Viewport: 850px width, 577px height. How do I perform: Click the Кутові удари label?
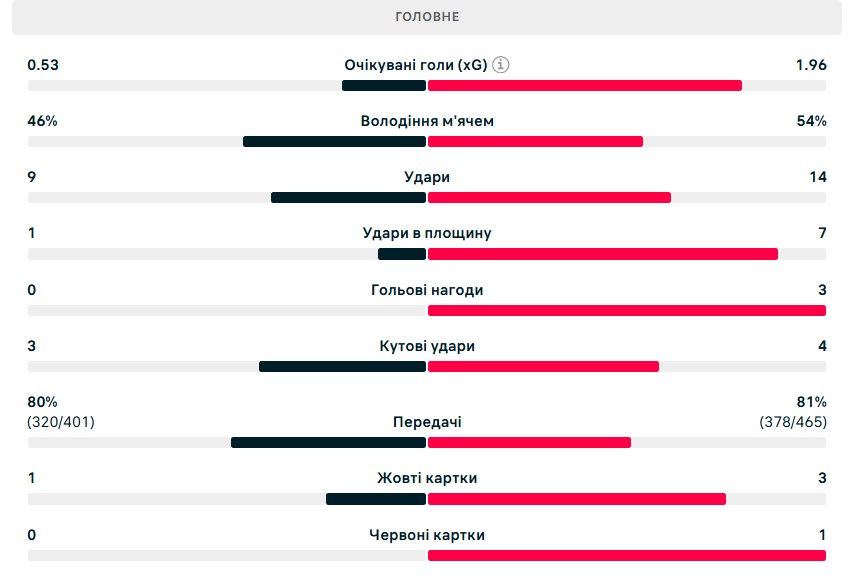click(427, 346)
